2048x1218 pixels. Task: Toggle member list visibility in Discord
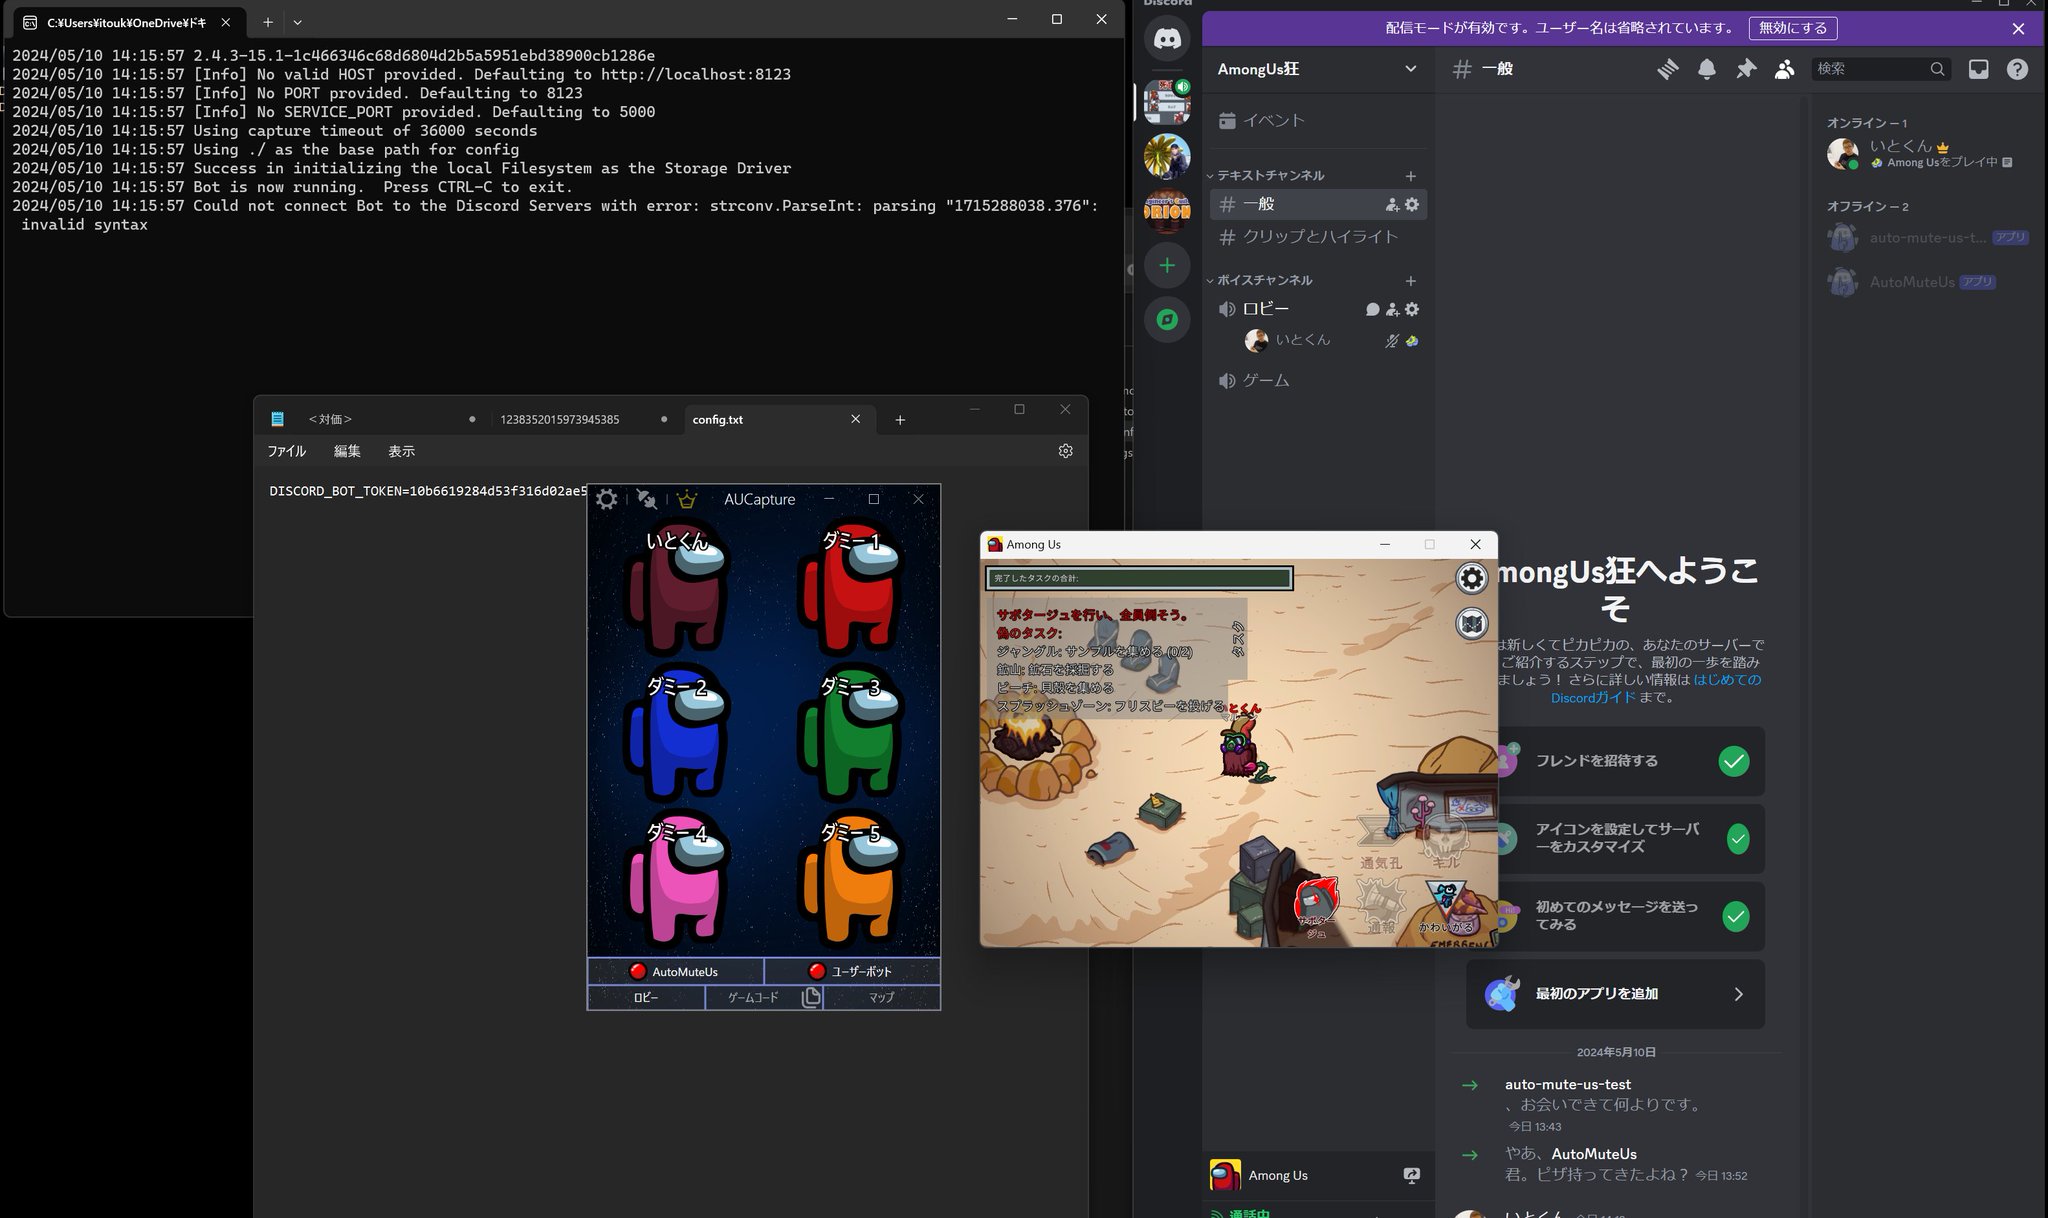coord(1784,69)
